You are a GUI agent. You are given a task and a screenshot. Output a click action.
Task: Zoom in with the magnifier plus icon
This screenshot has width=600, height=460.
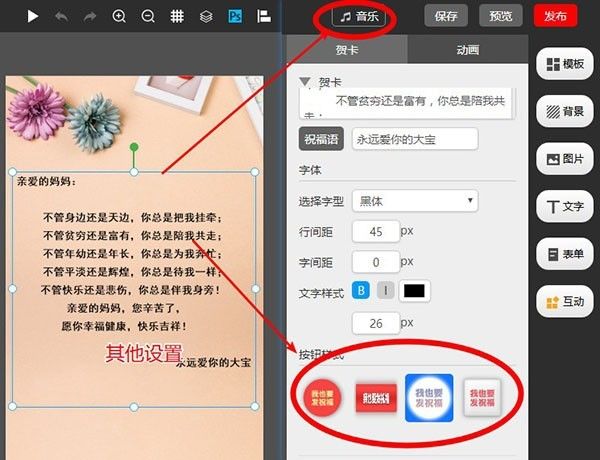coord(119,16)
